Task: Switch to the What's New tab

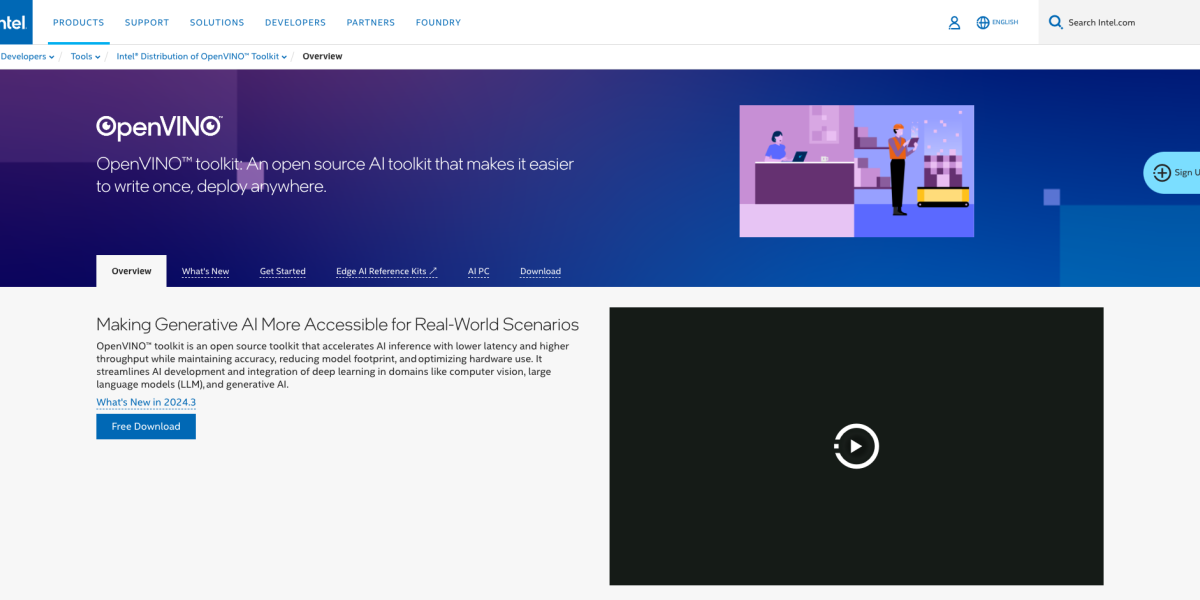Action: pos(205,271)
